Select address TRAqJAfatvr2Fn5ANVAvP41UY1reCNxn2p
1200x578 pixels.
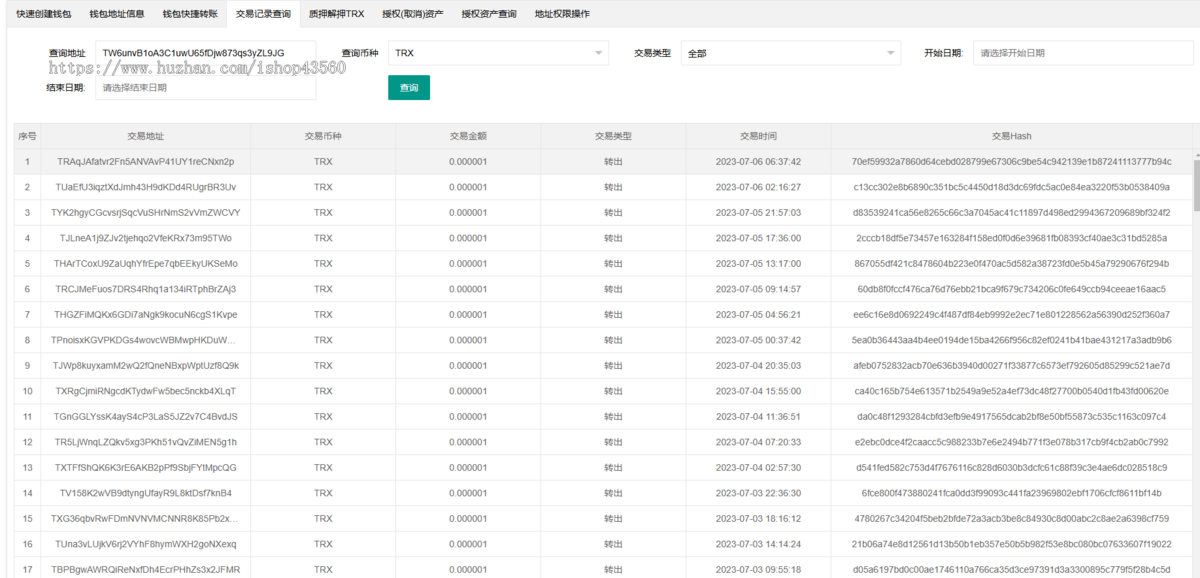pos(146,161)
